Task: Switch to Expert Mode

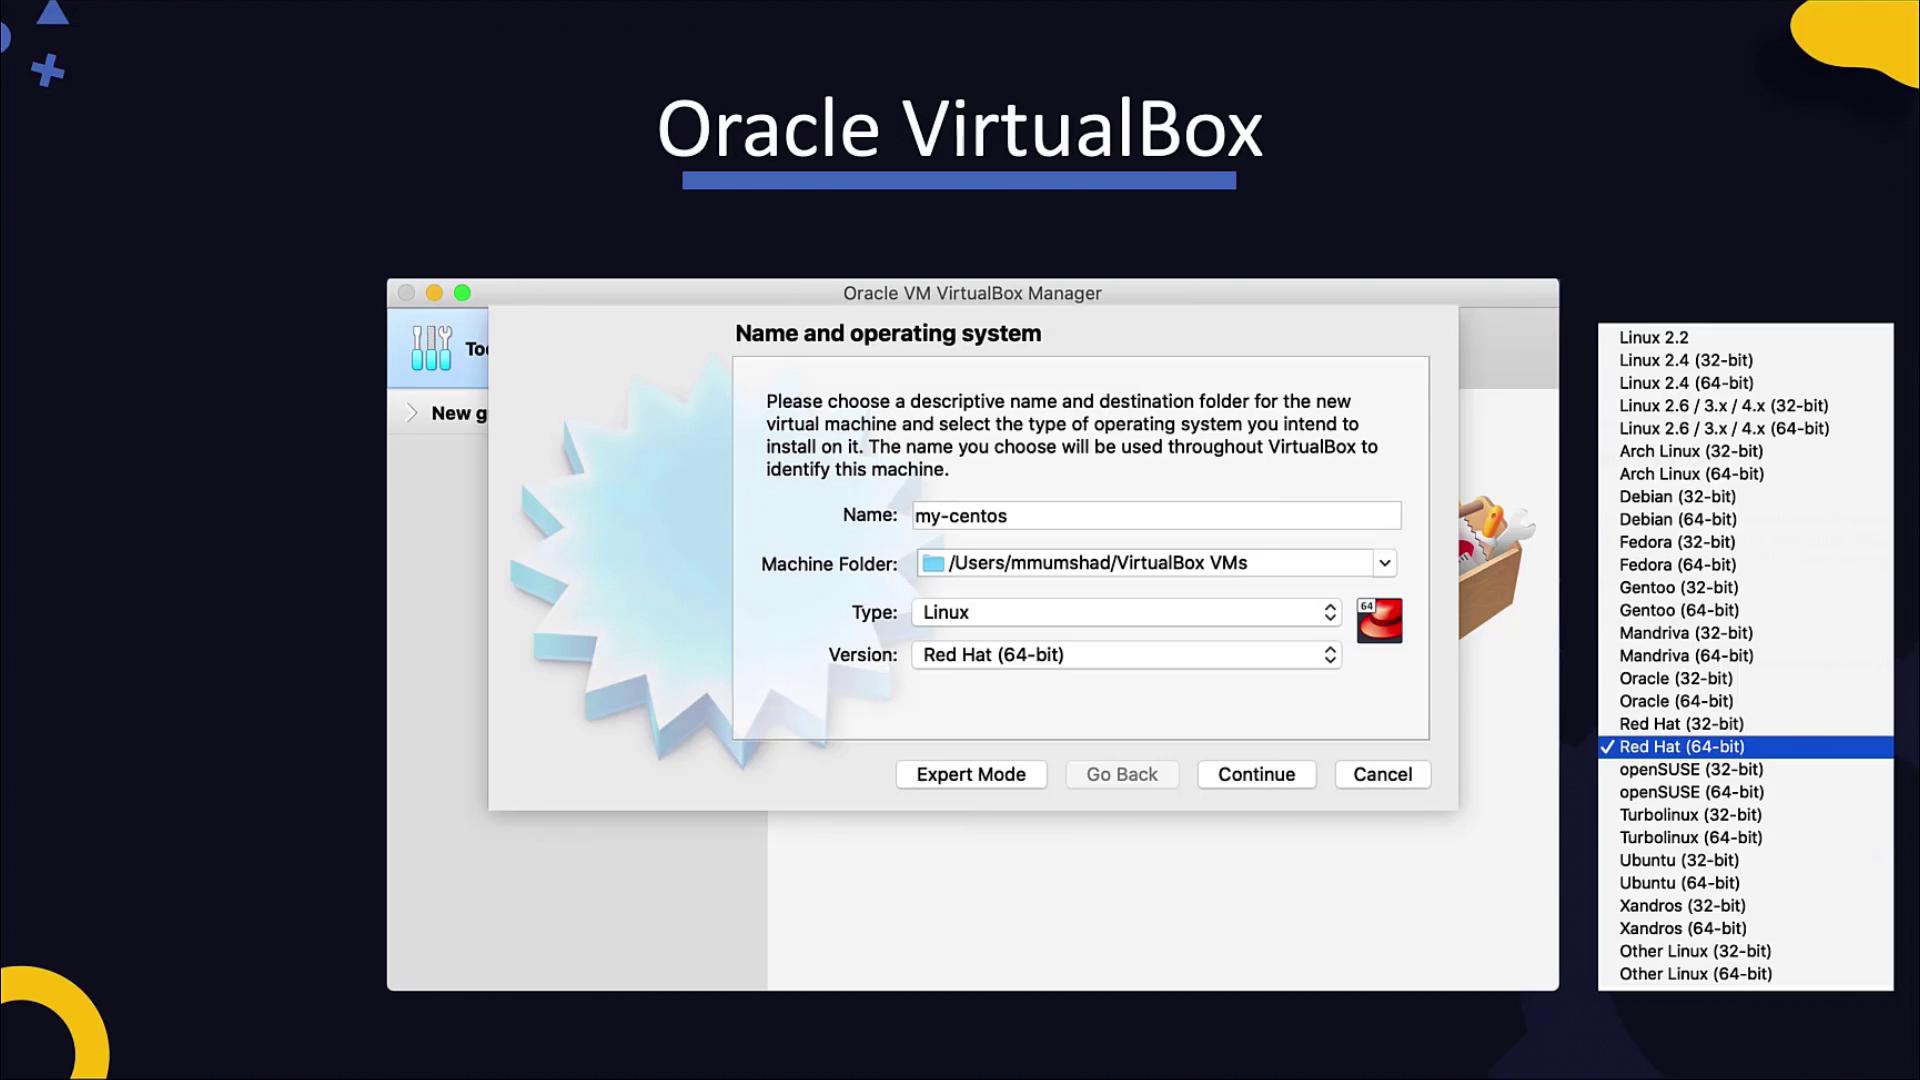Action: coord(970,774)
